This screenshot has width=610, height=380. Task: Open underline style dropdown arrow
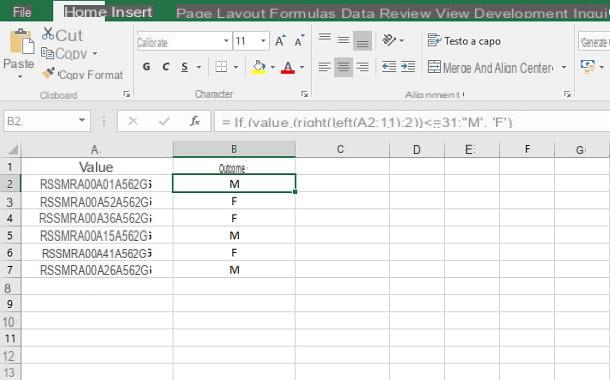pos(199,67)
